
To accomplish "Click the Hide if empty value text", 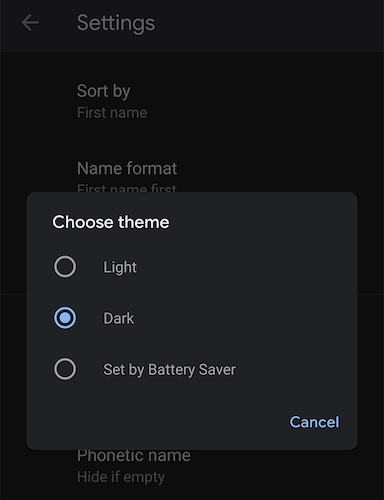I will pos(121,477).
